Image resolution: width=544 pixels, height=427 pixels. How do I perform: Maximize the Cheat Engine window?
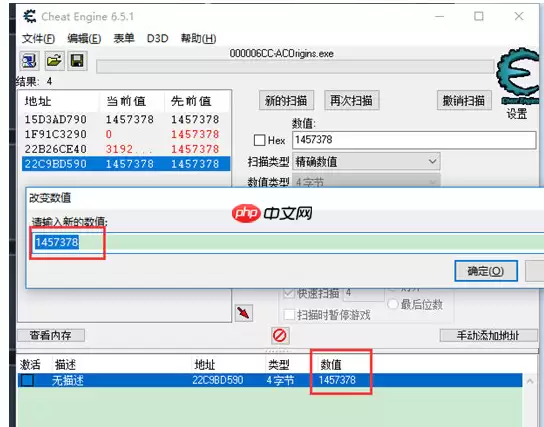479,16
